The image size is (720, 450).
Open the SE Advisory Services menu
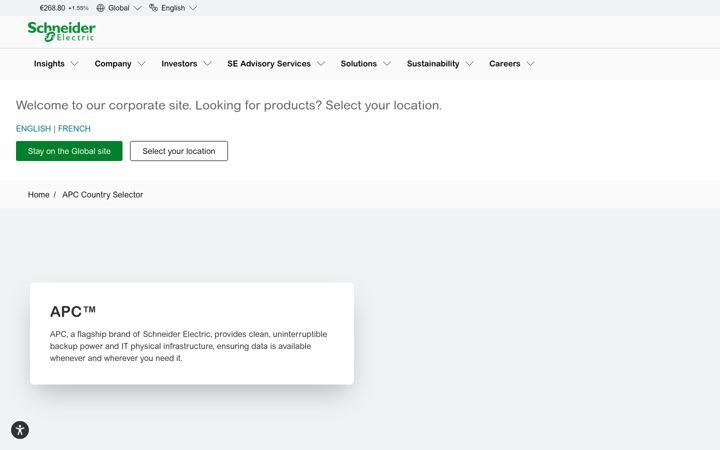click(269, 64)
